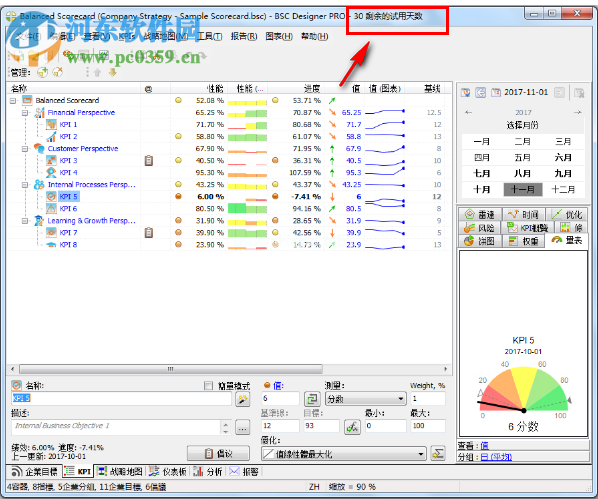Switch to the 仪表板 bottom tab
This screenshot has height=499, width=598.
[167, 472]
